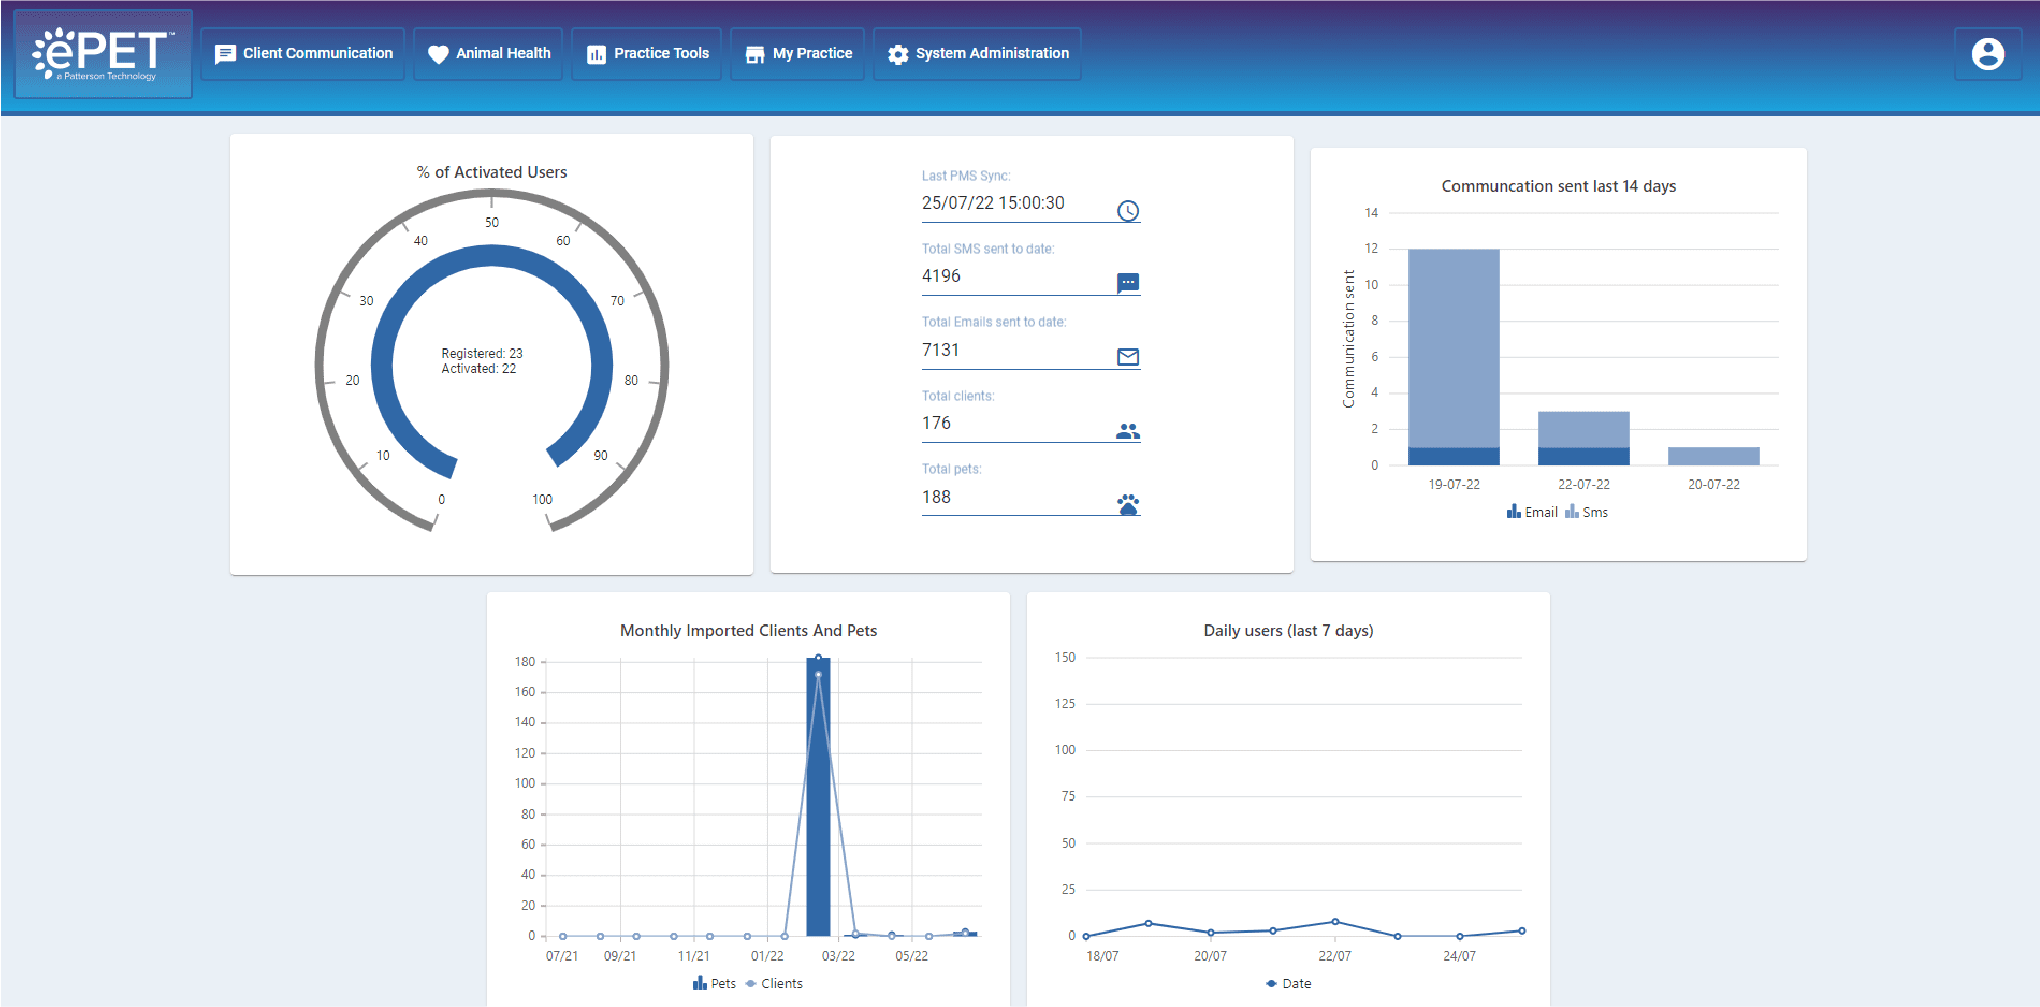Click the 22/07 data point on daily users
2040x1007 pixels.
pos(1335,922)
